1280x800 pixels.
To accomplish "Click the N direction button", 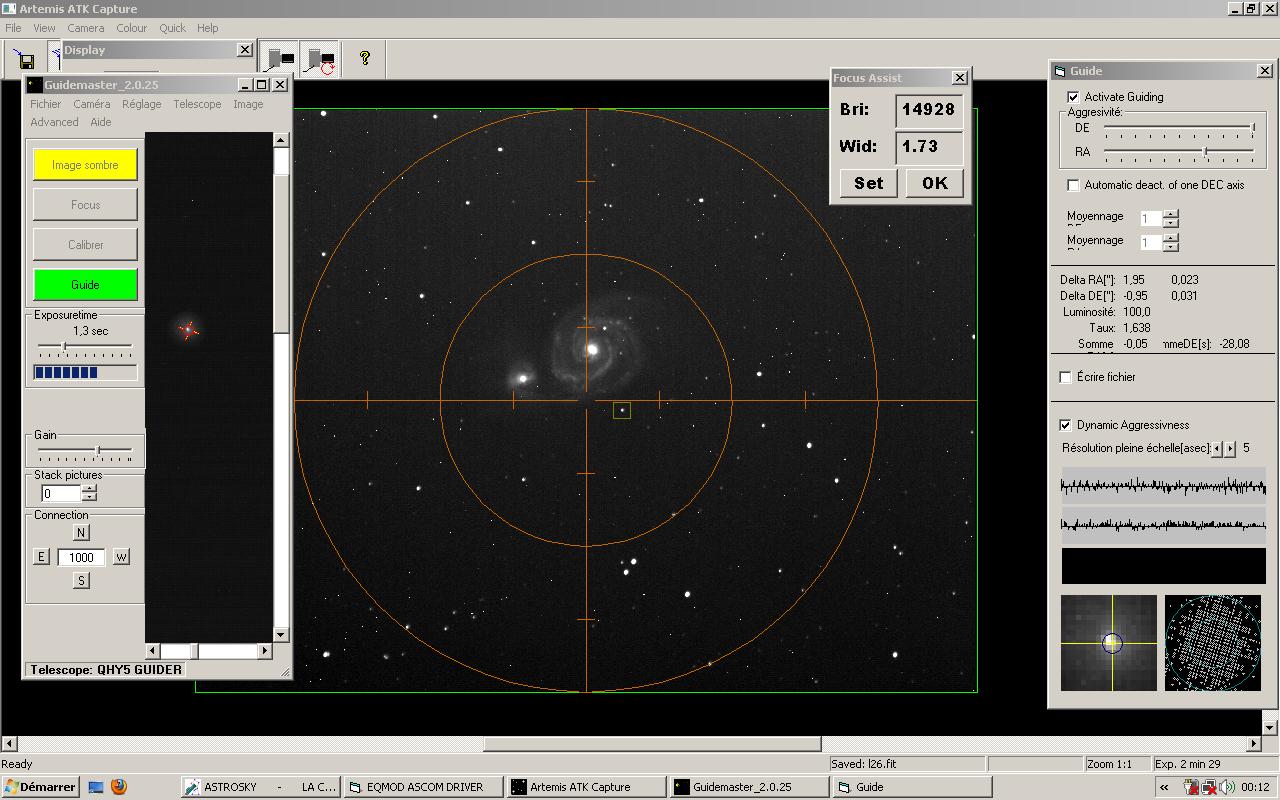I will pyautogui.click(x=81, y=533).
